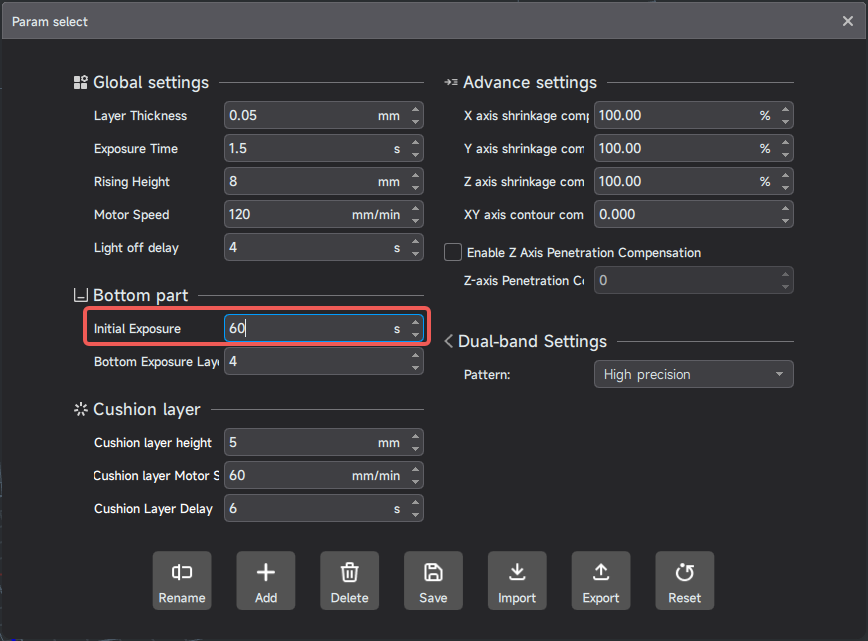The image size is (868, 641).
Task: Increase Layer Thickness with up arrow
Action: [416, 110]
